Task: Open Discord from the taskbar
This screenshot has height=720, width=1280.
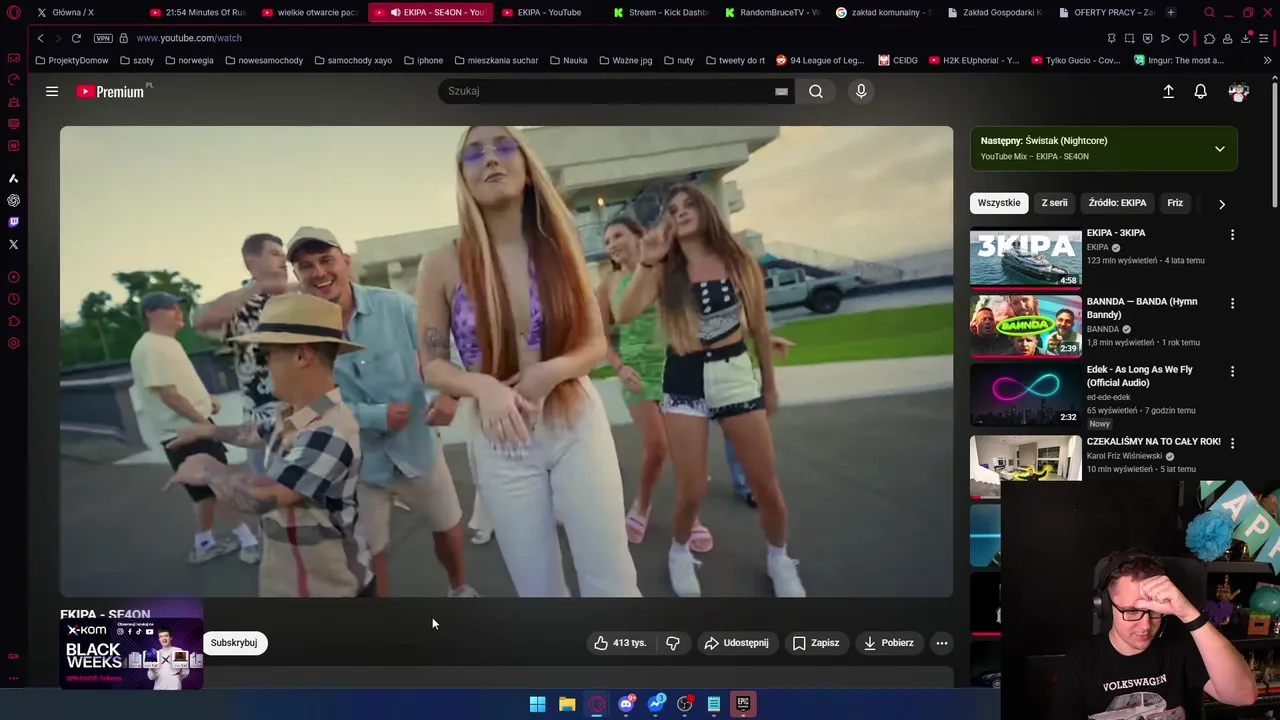Action: click(x=626, y=704)
